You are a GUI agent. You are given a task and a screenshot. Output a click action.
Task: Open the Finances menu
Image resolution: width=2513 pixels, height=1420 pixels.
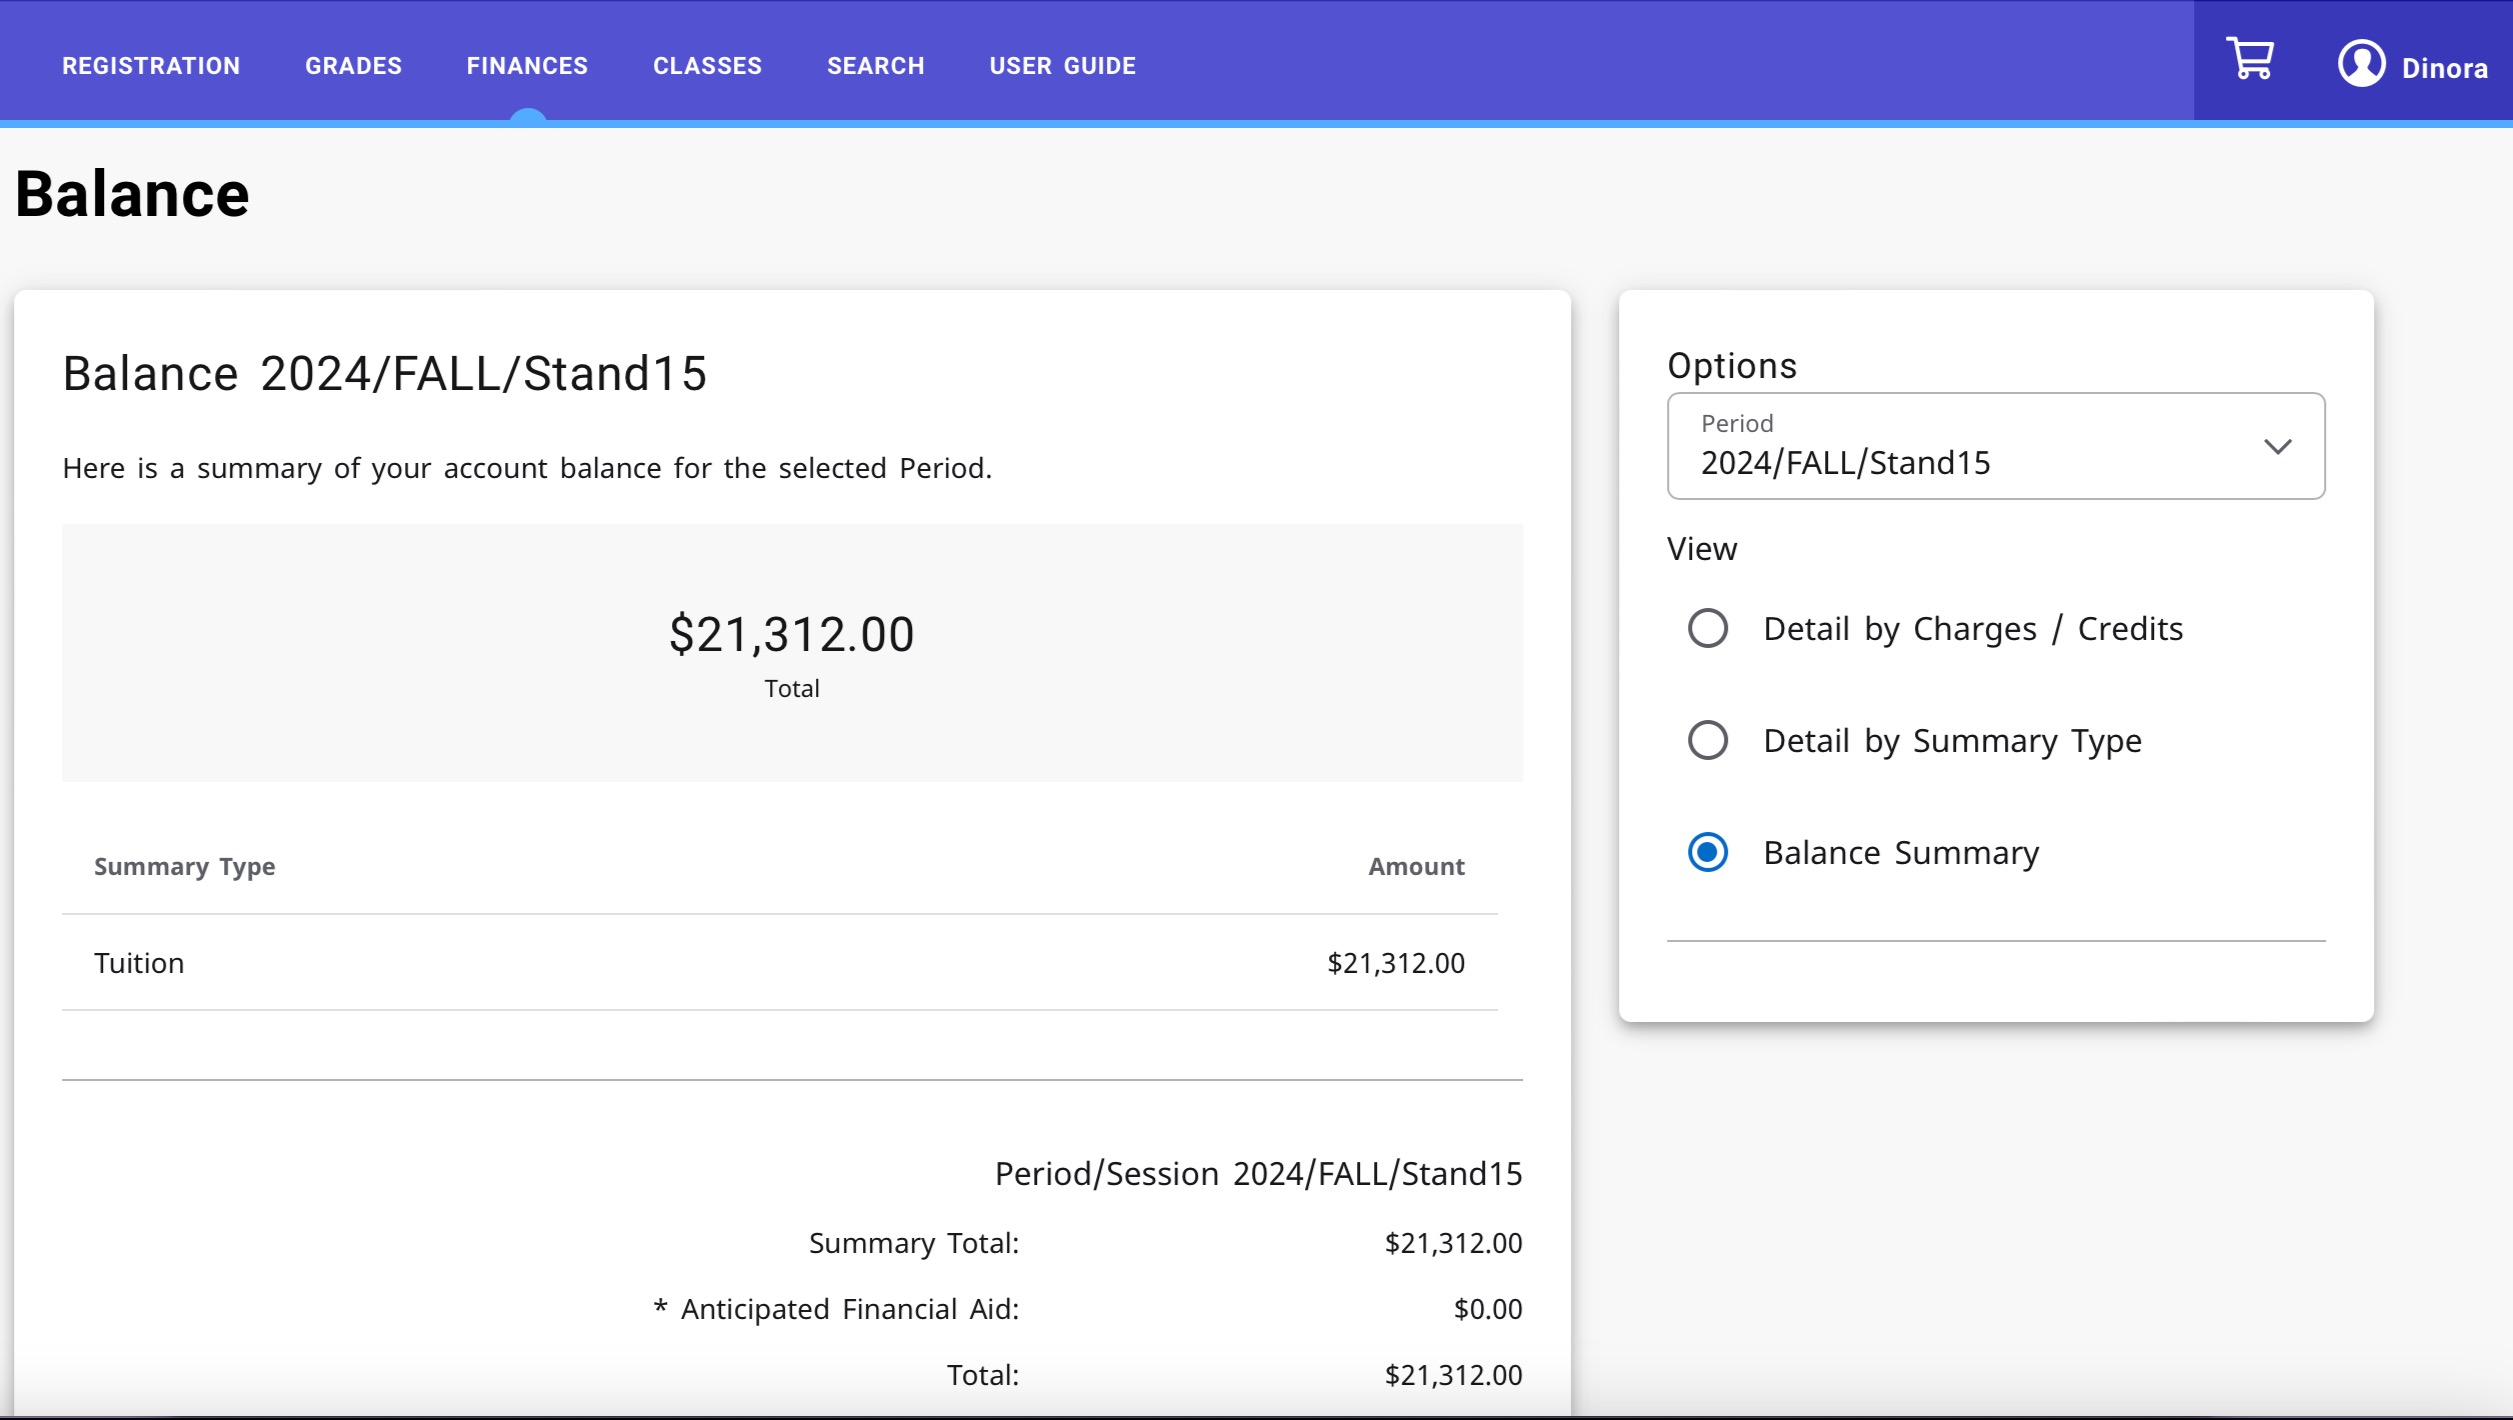pos(527,66)
